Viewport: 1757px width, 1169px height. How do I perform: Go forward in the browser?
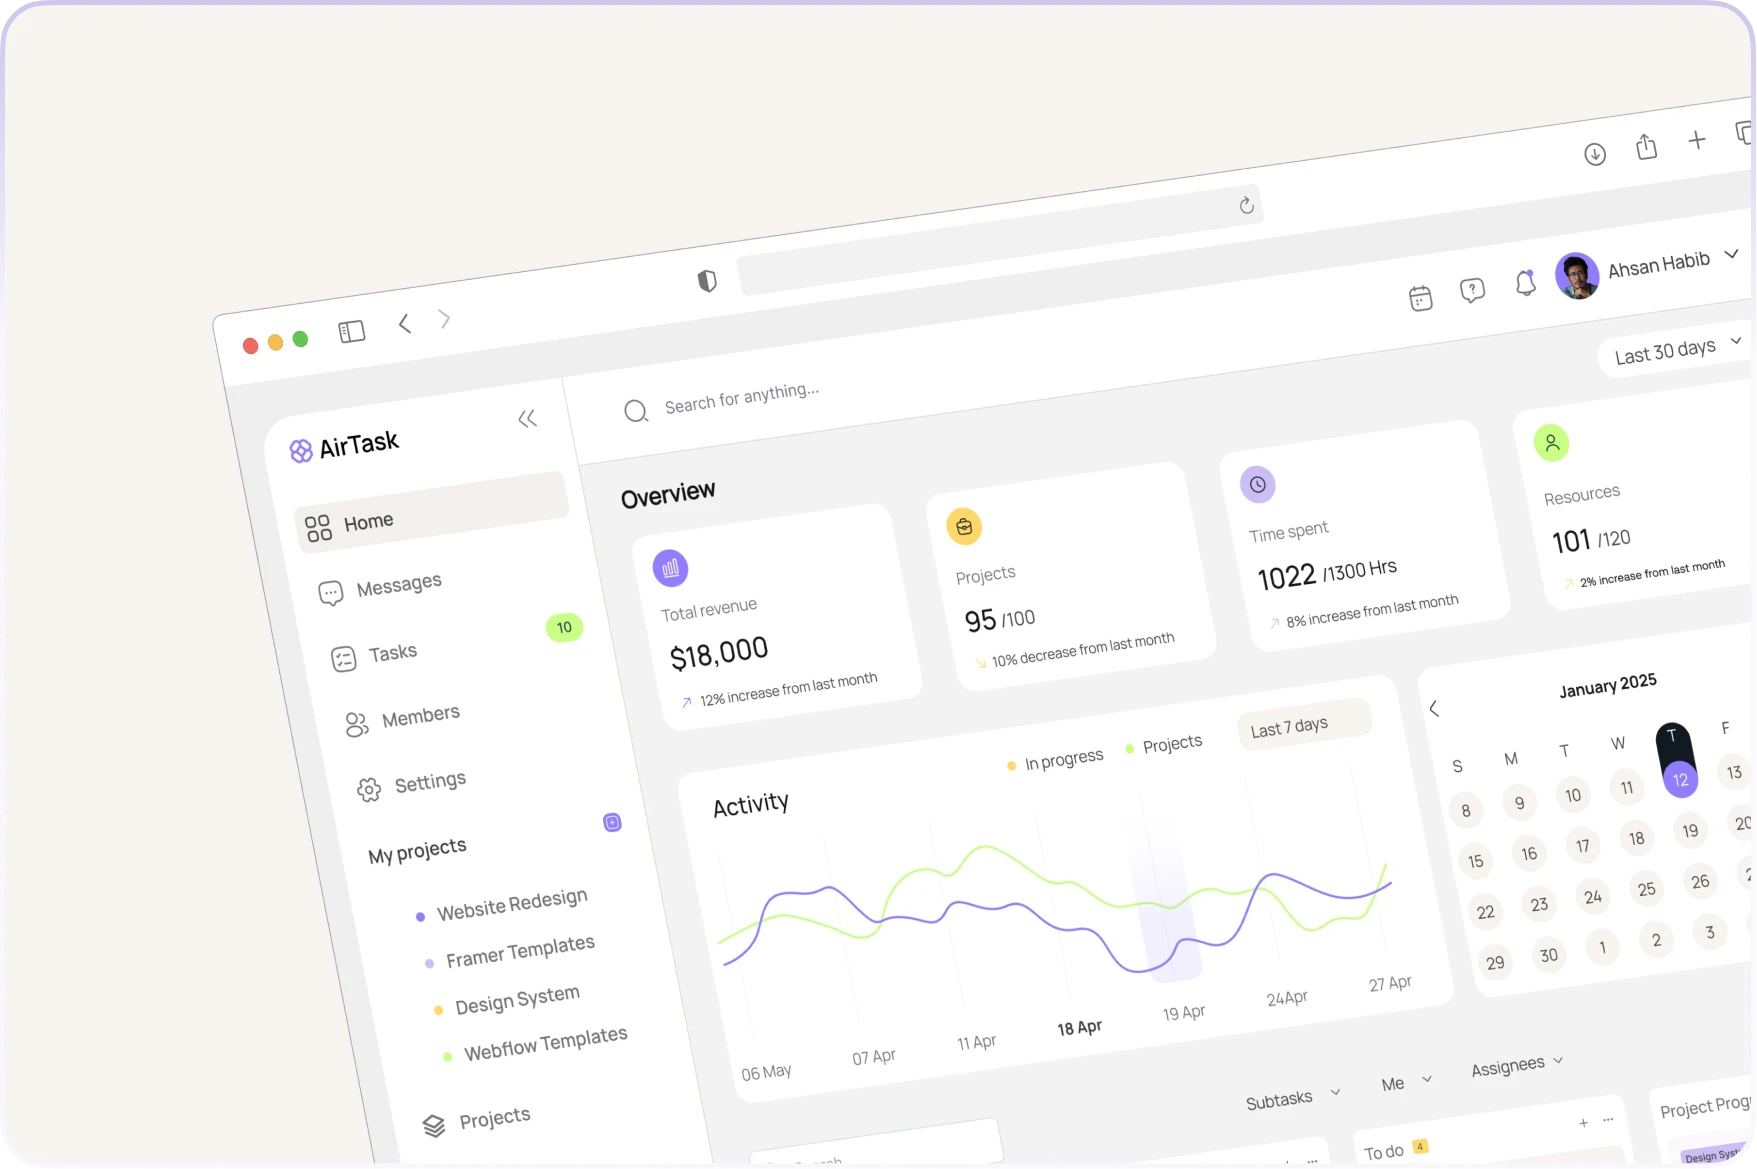pyautogui.click(x=444, y=318)
